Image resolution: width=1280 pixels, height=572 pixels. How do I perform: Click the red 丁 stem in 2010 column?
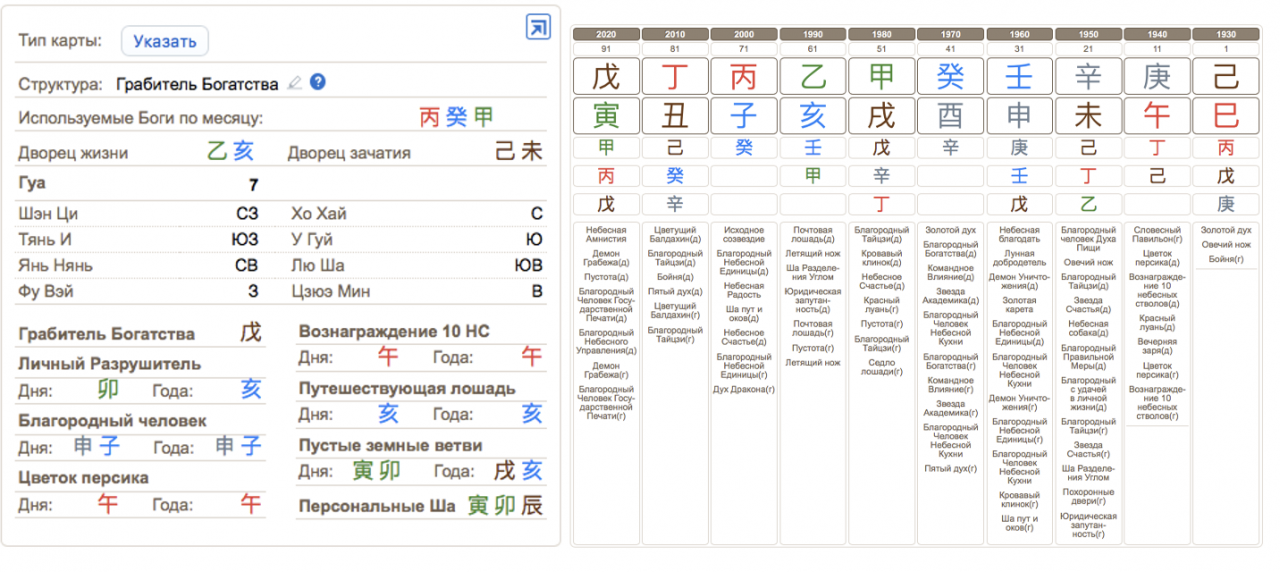click(x=675, y=76)
